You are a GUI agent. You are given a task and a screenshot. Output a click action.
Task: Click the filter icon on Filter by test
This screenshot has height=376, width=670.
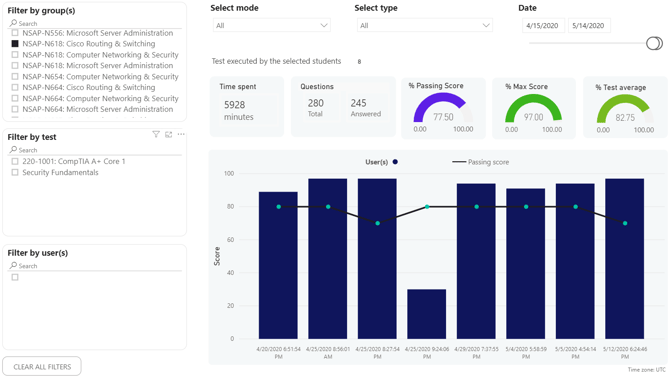tap(156, 135)
